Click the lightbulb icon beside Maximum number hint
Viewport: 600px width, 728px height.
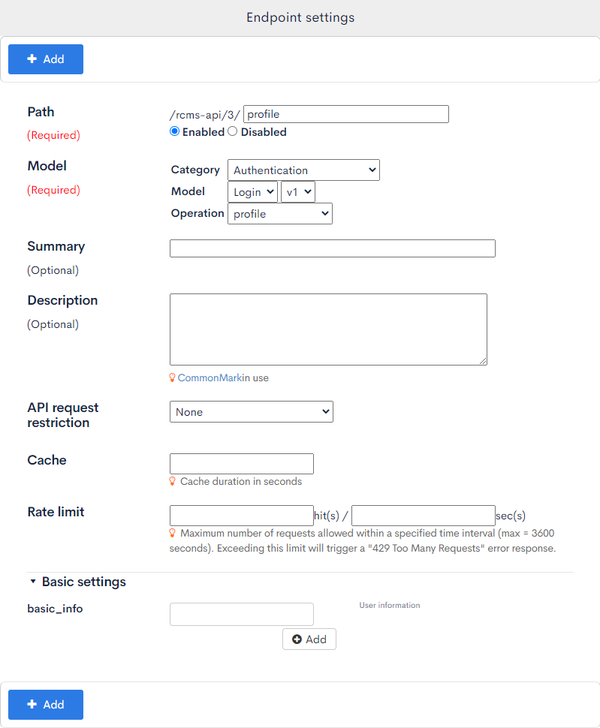pos(172,533)
